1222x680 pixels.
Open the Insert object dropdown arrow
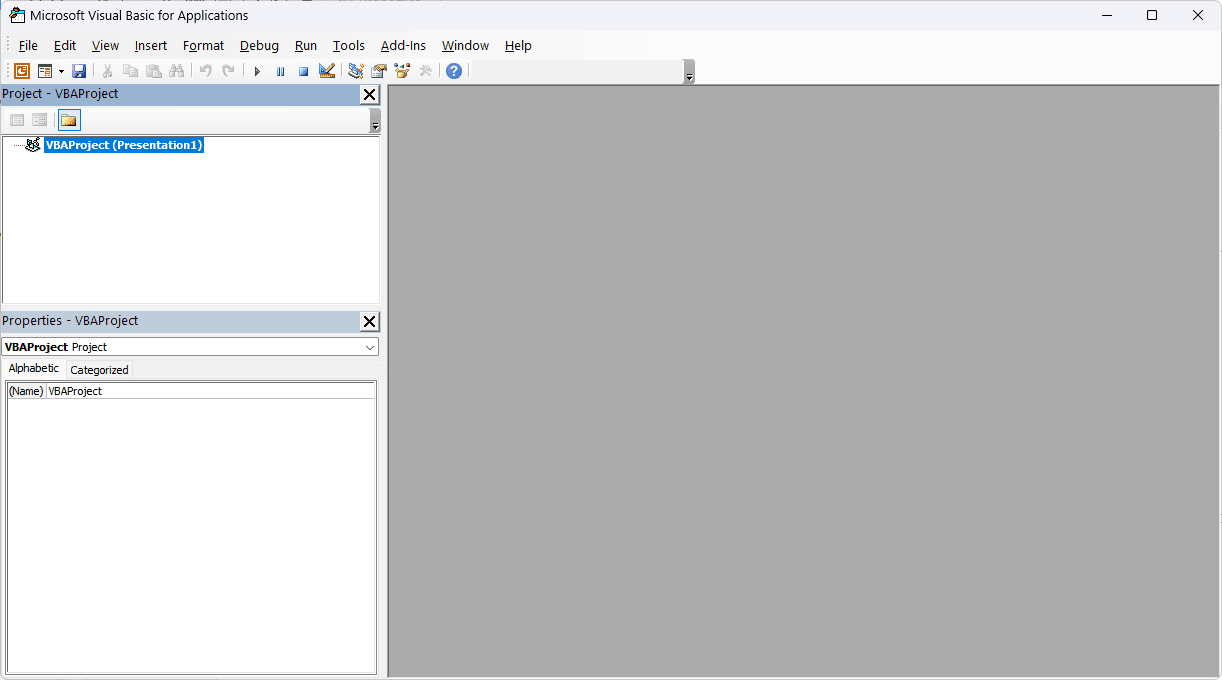(61, 71)
